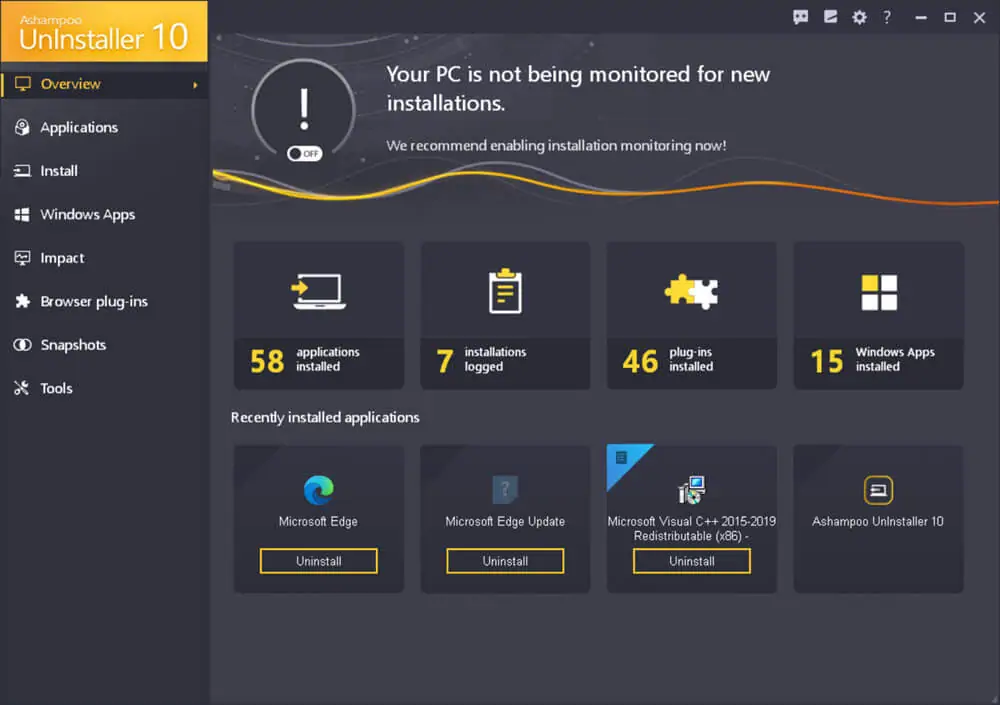Viewport: 1000px width, 705px height.
Task: Click the Overview monitor icon
Action: (22, 84)
